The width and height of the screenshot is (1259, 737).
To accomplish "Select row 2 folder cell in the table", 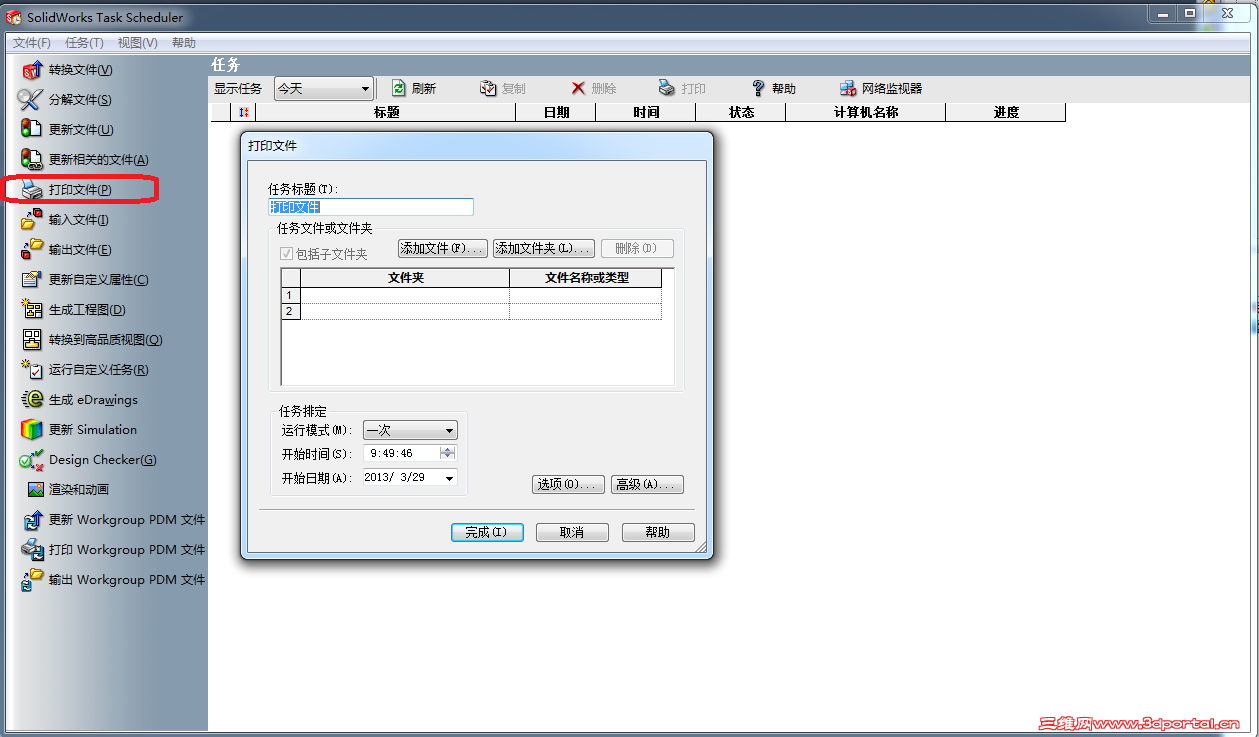I will point(405,311).
